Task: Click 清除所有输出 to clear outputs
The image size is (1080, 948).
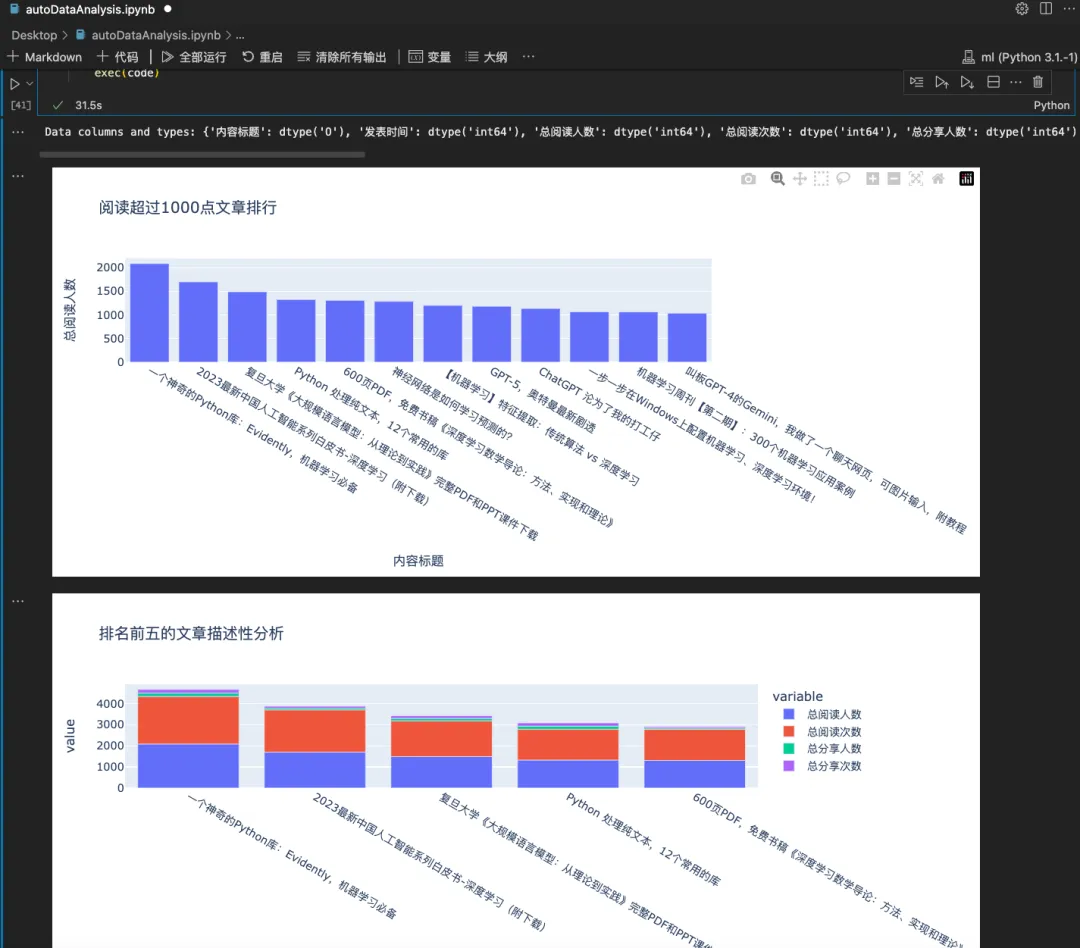Action: (x=341, y=57)
